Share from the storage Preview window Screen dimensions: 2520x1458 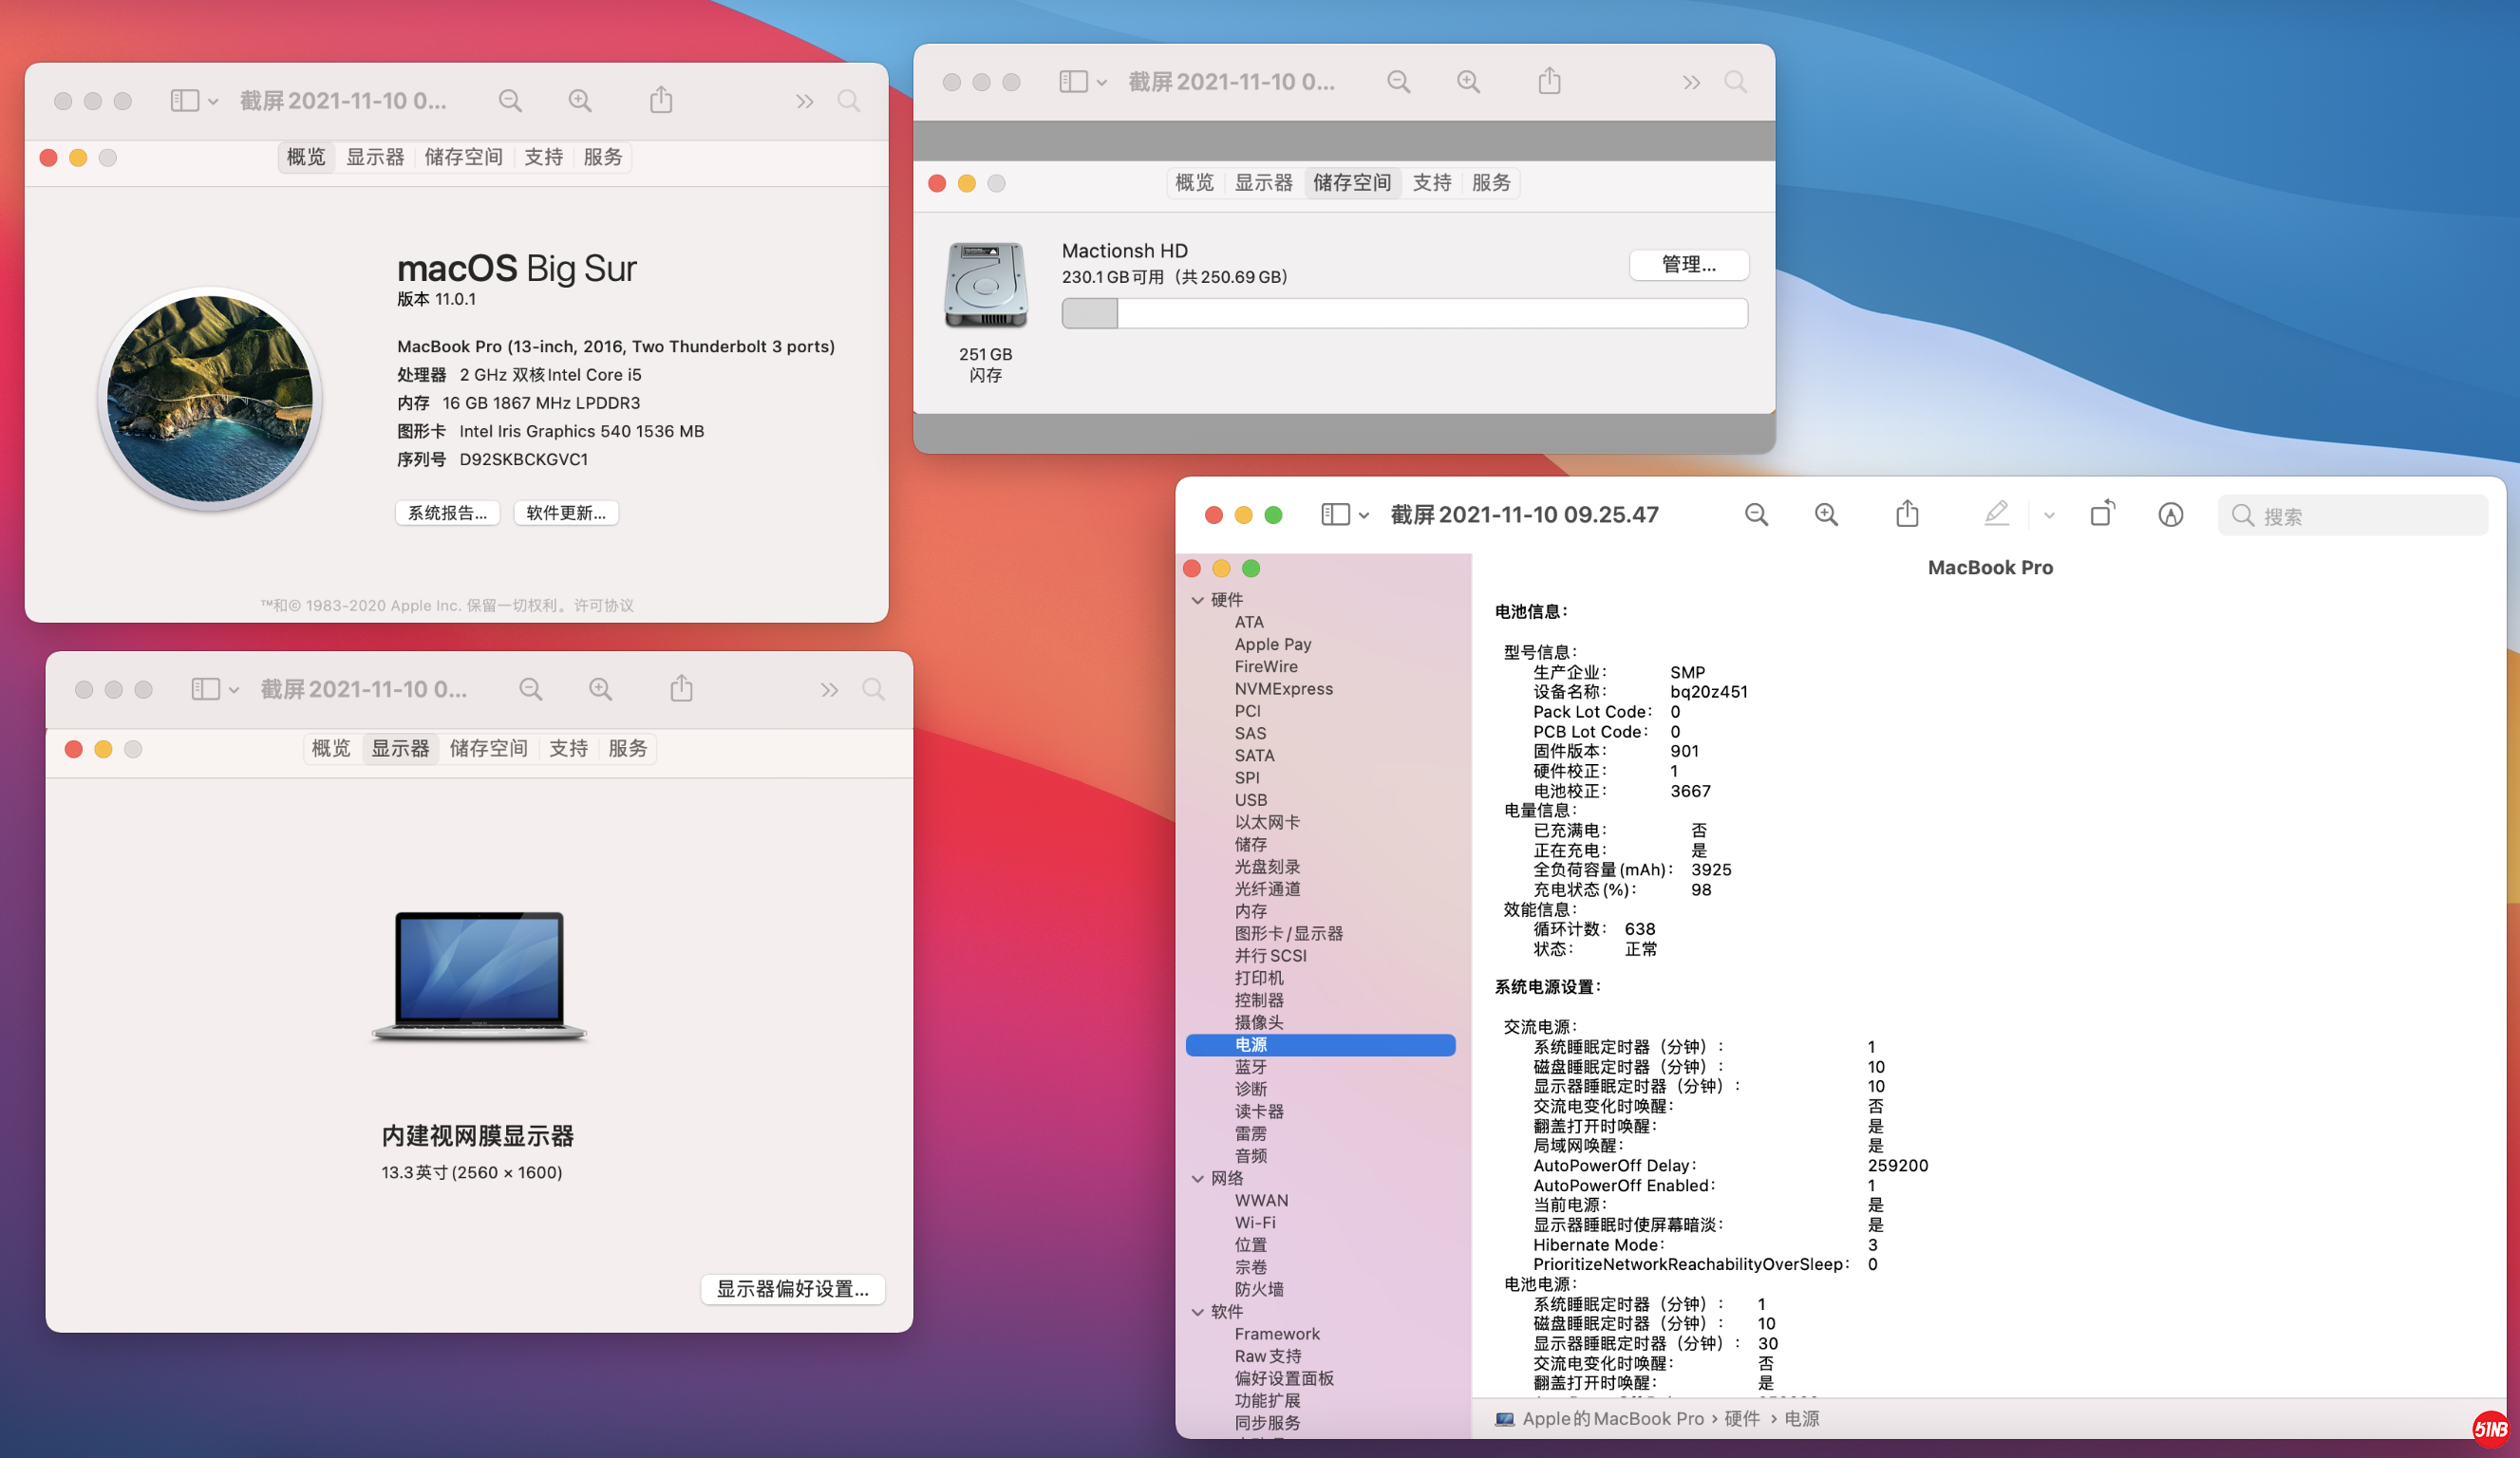point(1549,81)
